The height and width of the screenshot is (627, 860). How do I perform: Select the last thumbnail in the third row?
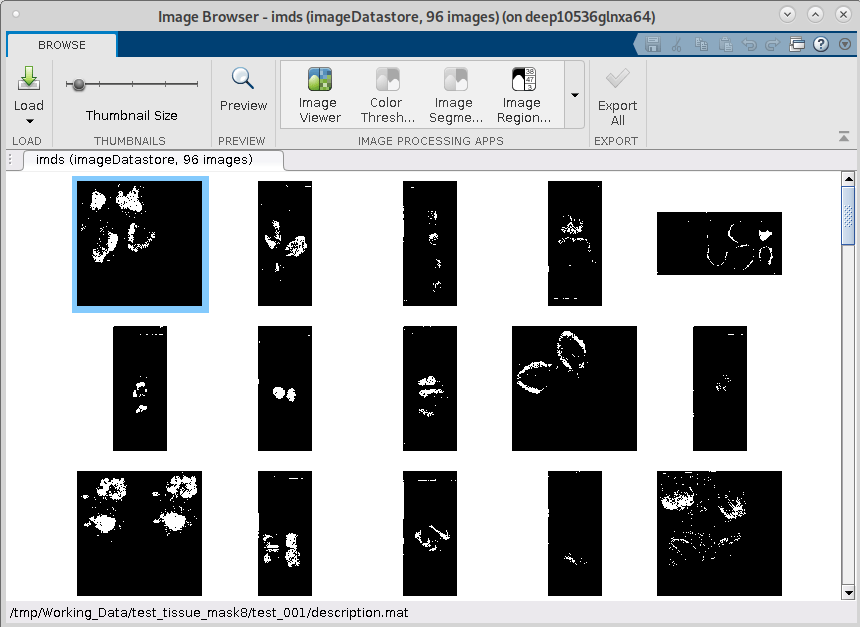click(719, 533)
